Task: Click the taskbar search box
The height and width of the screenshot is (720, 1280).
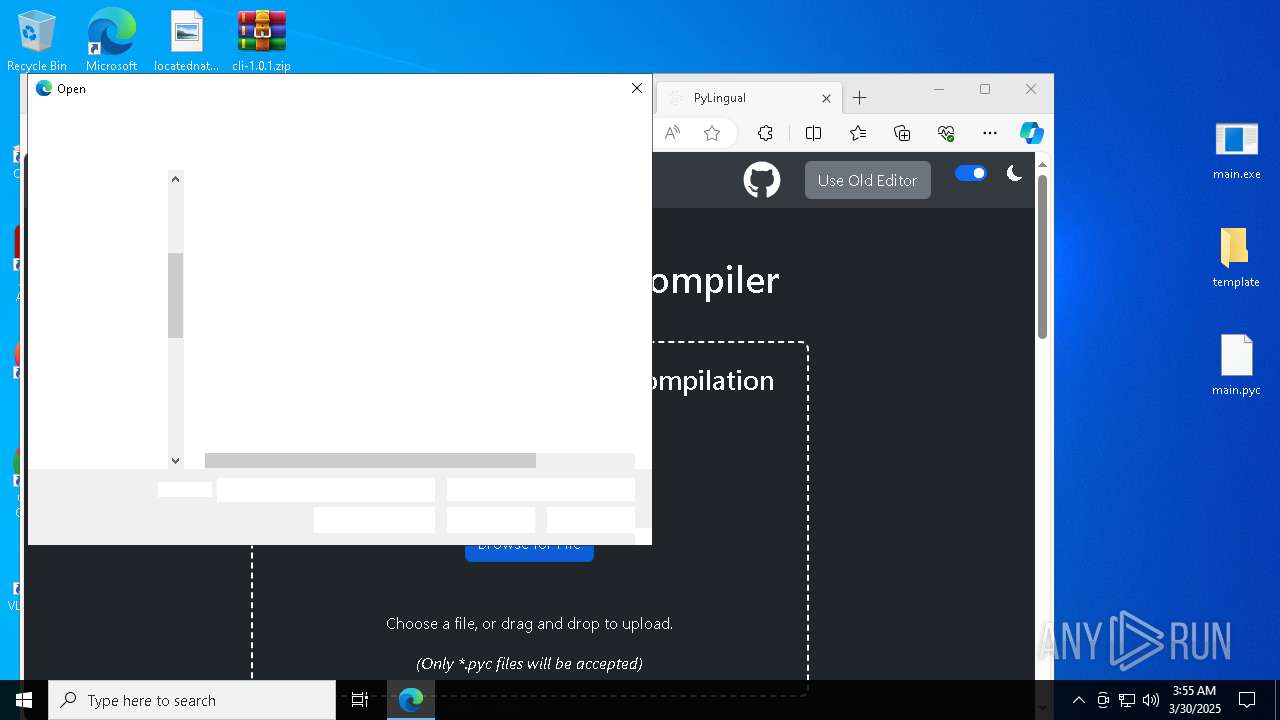Action: tap(192, 700)
